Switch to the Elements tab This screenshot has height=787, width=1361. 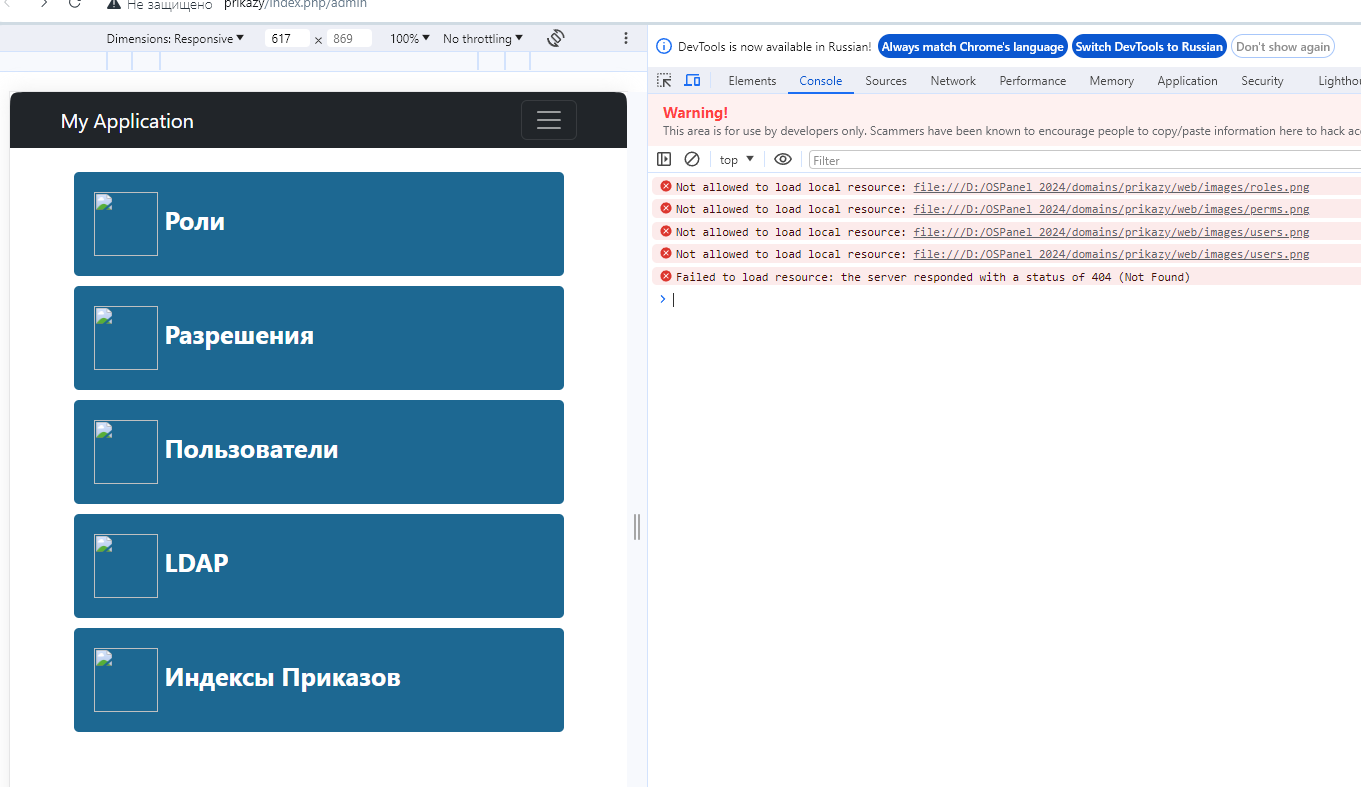coord(752,81)
